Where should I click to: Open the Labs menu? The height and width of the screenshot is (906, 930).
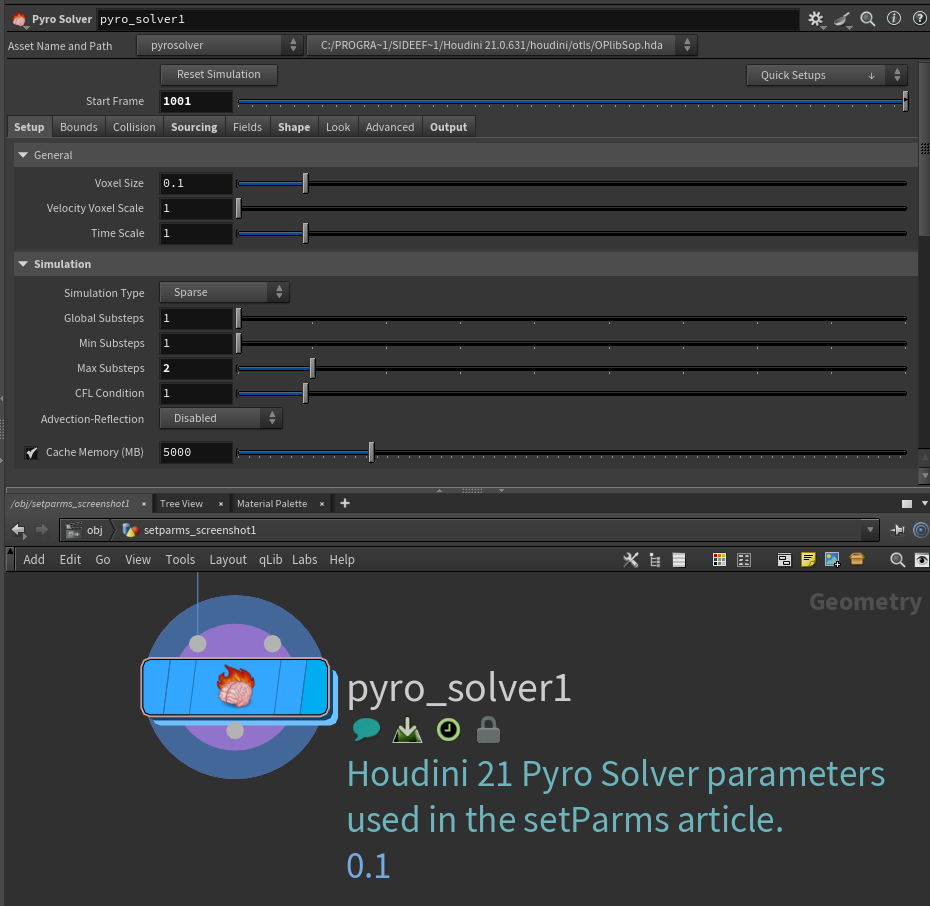point(304,560)
